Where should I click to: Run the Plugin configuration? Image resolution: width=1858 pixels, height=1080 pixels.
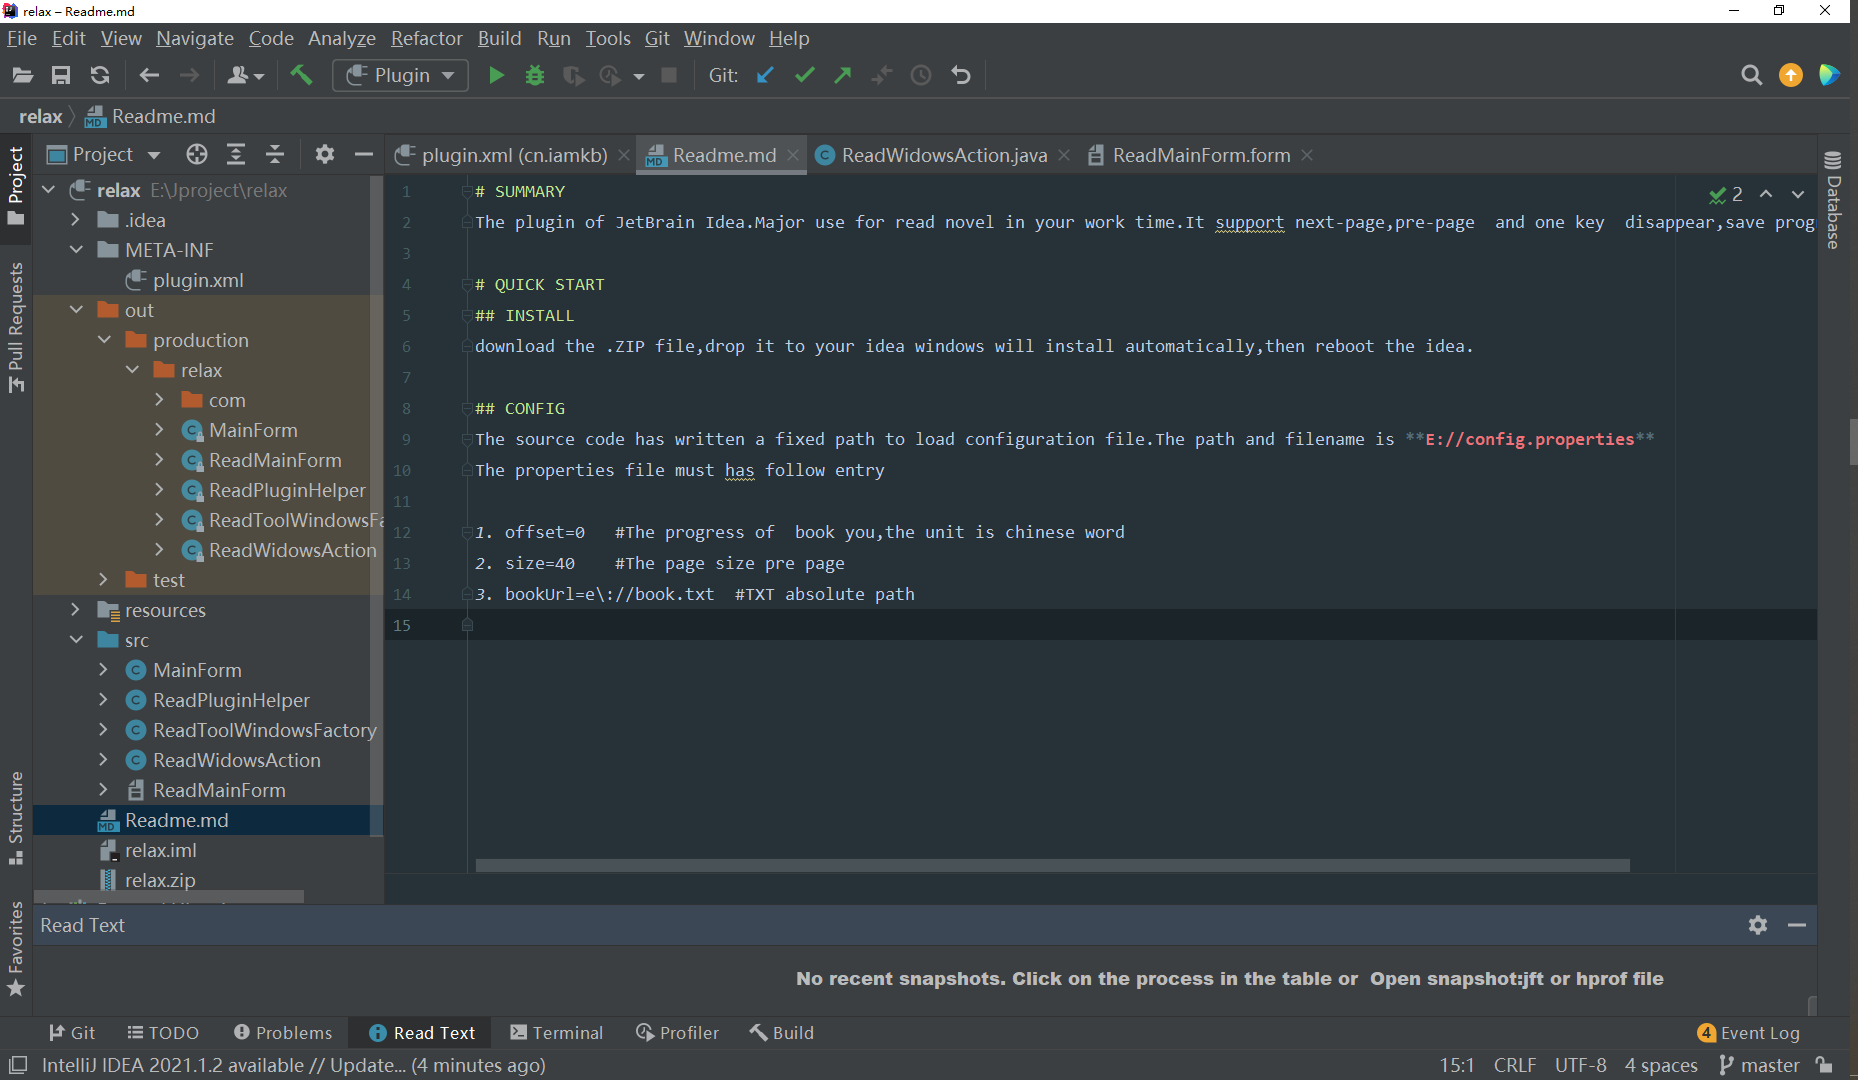[496, 75]
